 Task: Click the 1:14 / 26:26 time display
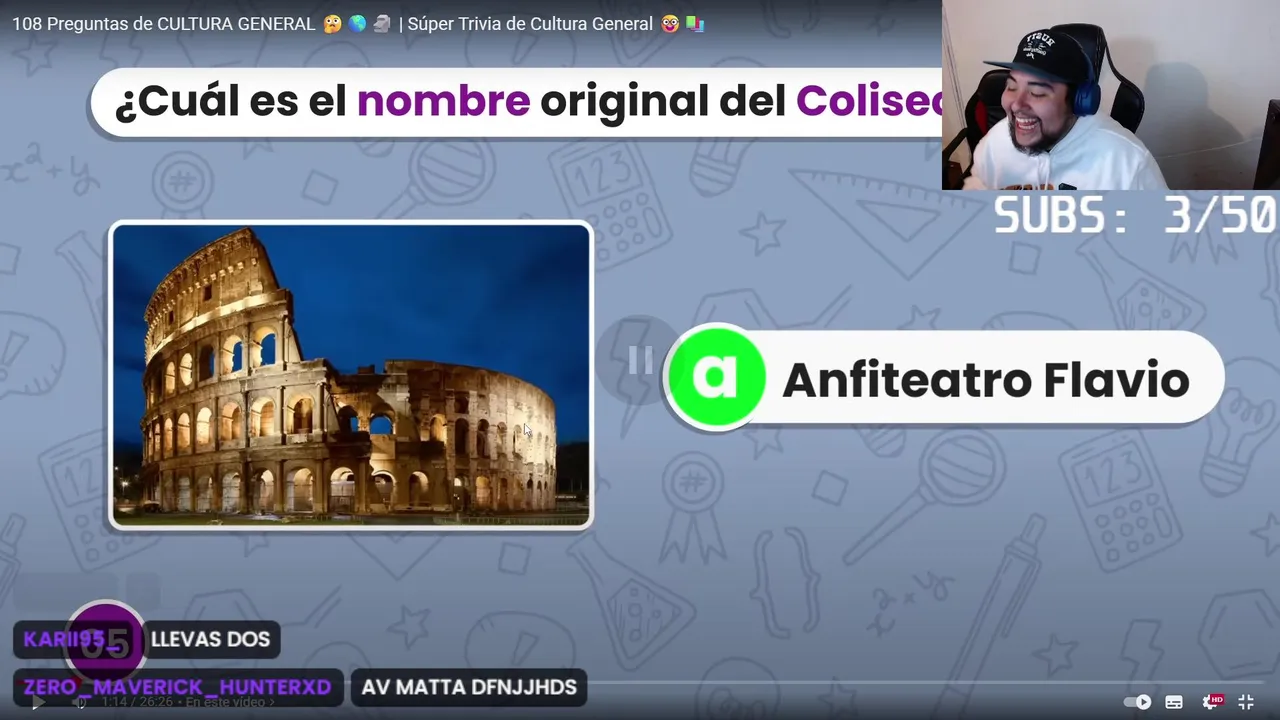pyautogui.click(x=138, y=702)
